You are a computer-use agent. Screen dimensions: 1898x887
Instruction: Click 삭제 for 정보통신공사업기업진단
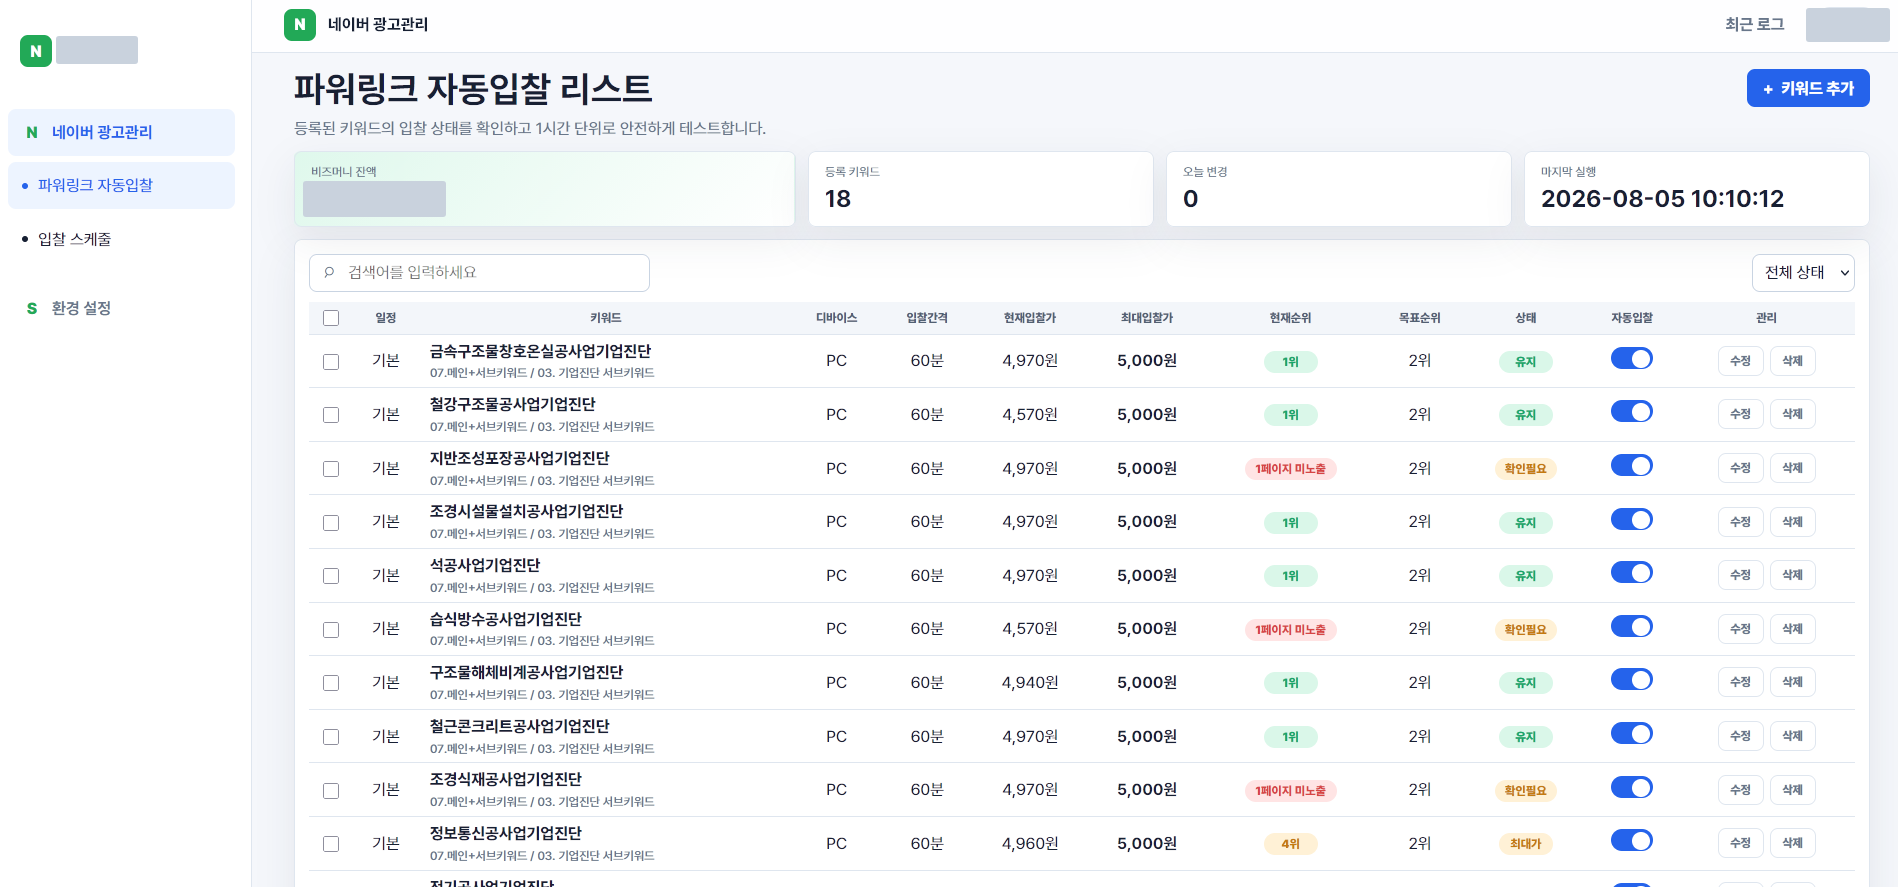[1792, 843]
